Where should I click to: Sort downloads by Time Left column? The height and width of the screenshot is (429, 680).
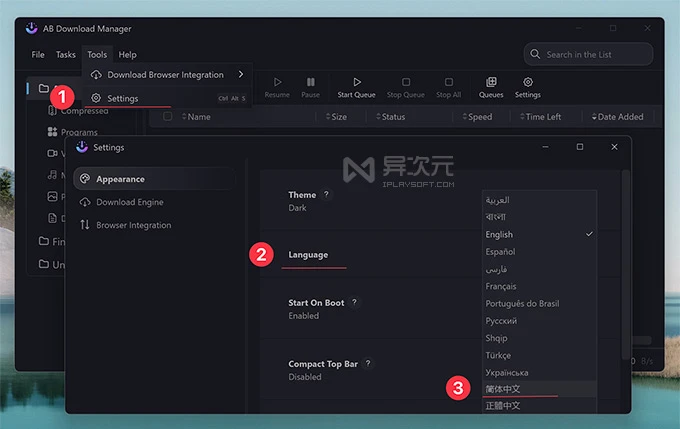coord(541,117)
